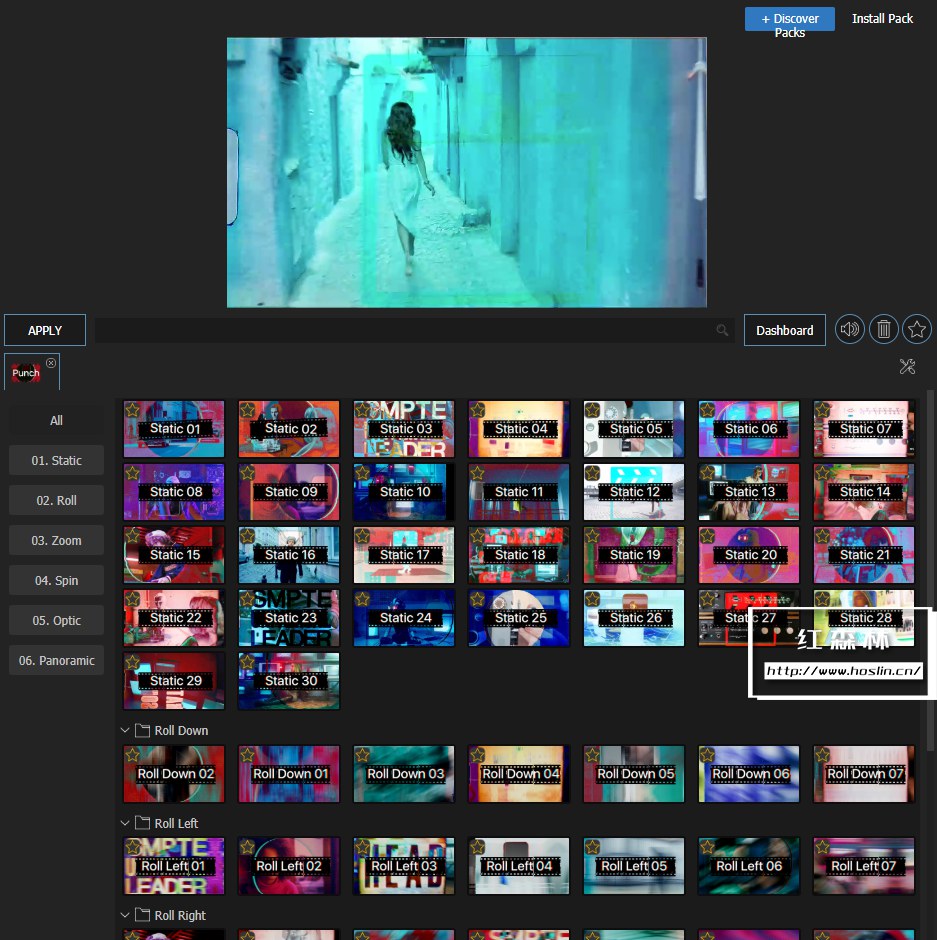The height and width of the screenshot is (940, 937).
Task: Close the Punch pack tab
Action: click(x=51, y=363)
